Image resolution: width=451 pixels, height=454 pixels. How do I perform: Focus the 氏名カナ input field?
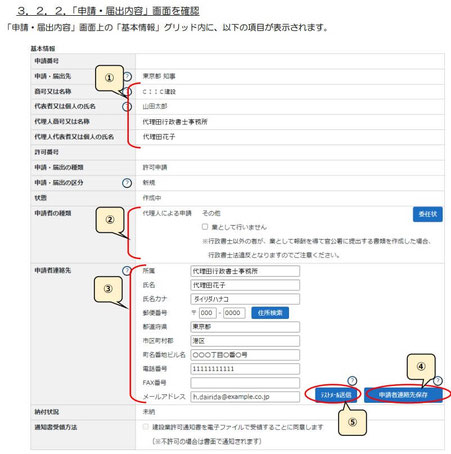(x=245, y=299)
